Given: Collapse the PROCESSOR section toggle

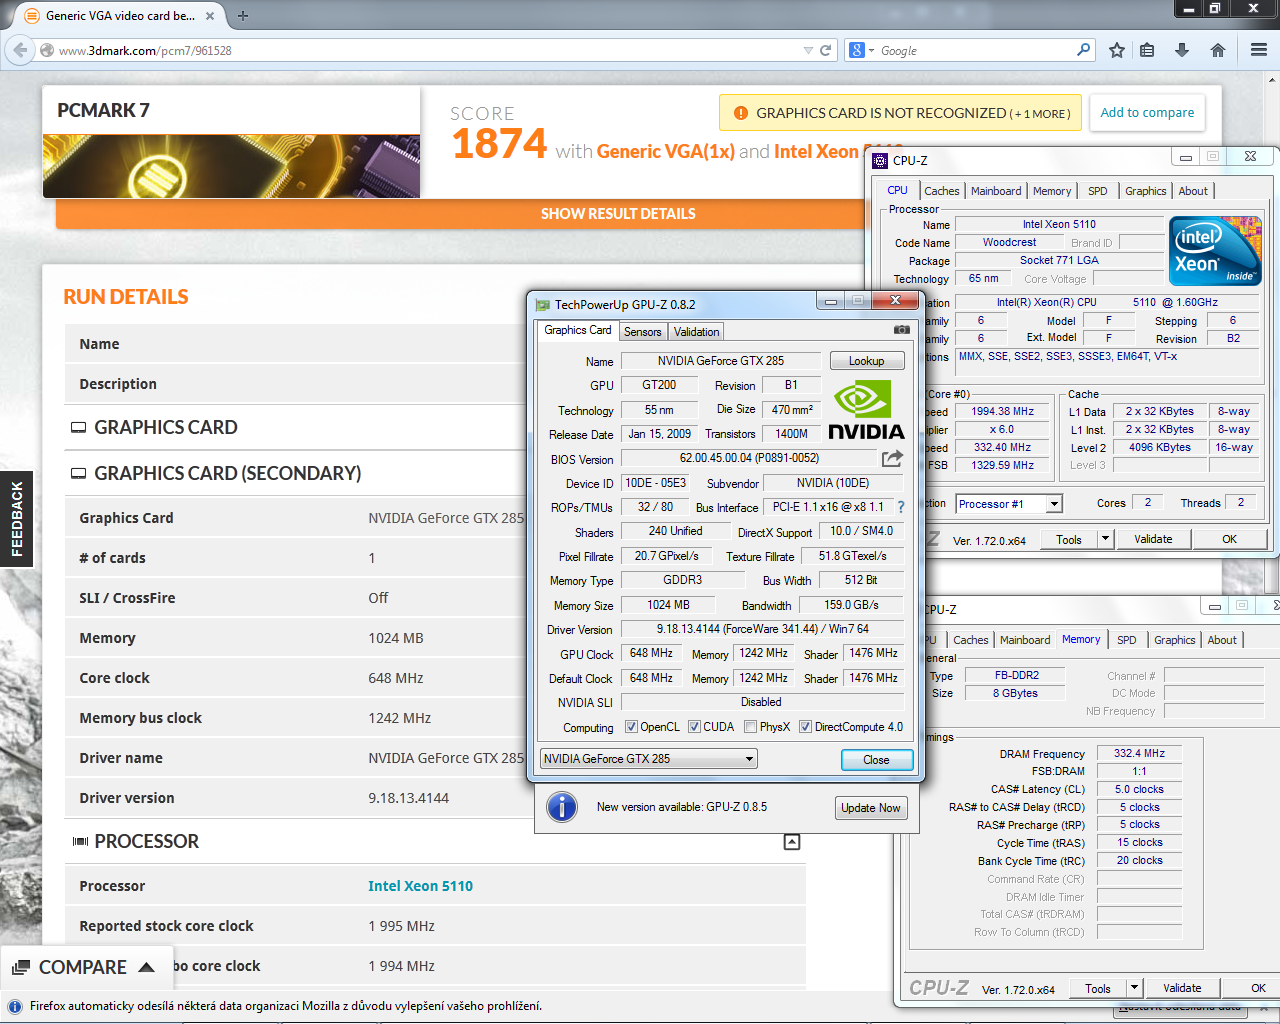Looking at the screenshot, I should pos(792,842).
